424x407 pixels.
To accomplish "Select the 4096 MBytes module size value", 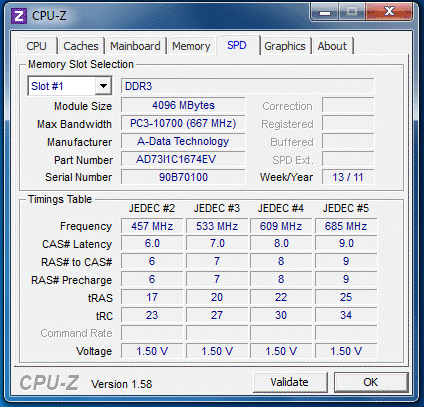I will click(x=183, y=105).
